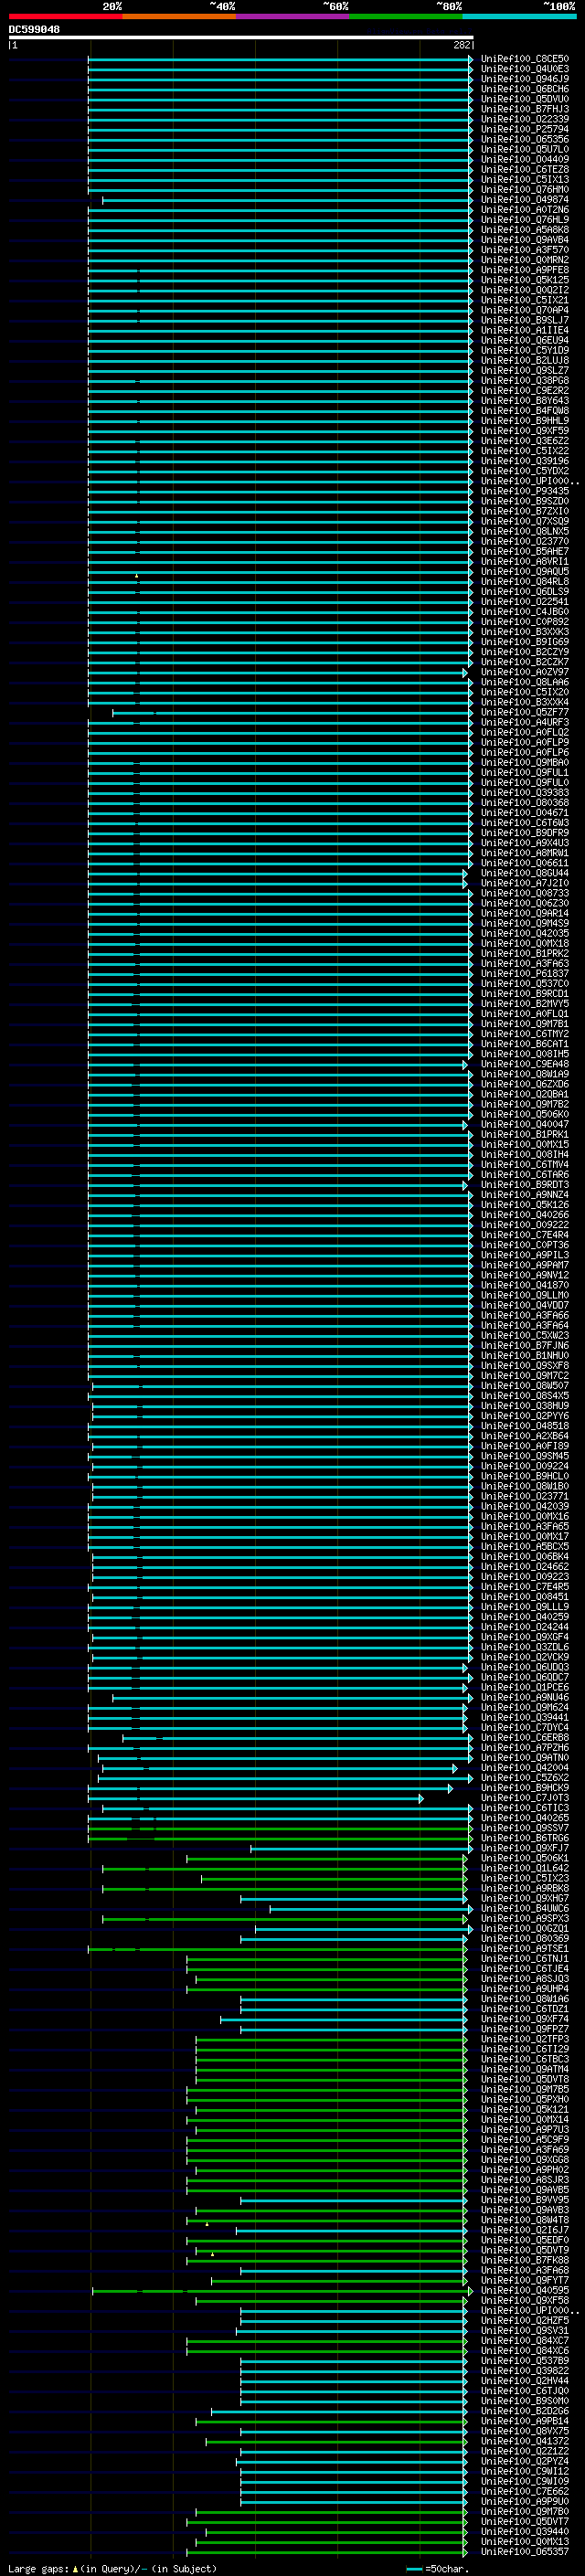This screenshot has height=2576, width=585.
Task: Click the purple ~60% legend segment
Action: pyautogui.click(x=292, y=16)
